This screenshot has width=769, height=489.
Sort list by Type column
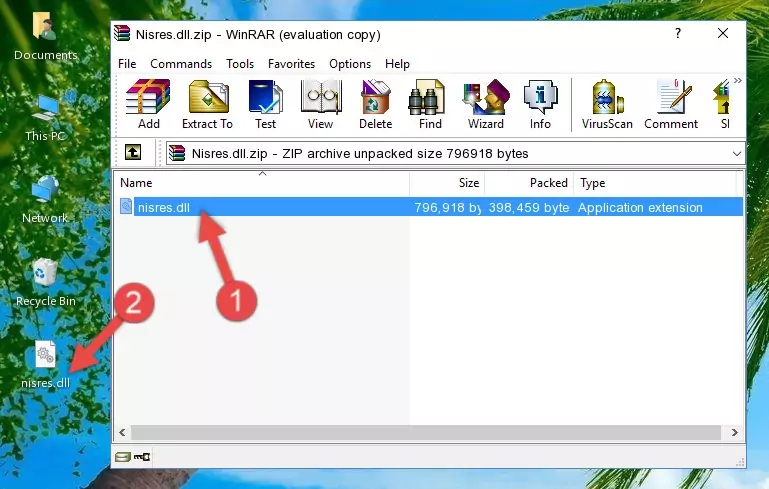pyautogui.click(x=655, y=183)
